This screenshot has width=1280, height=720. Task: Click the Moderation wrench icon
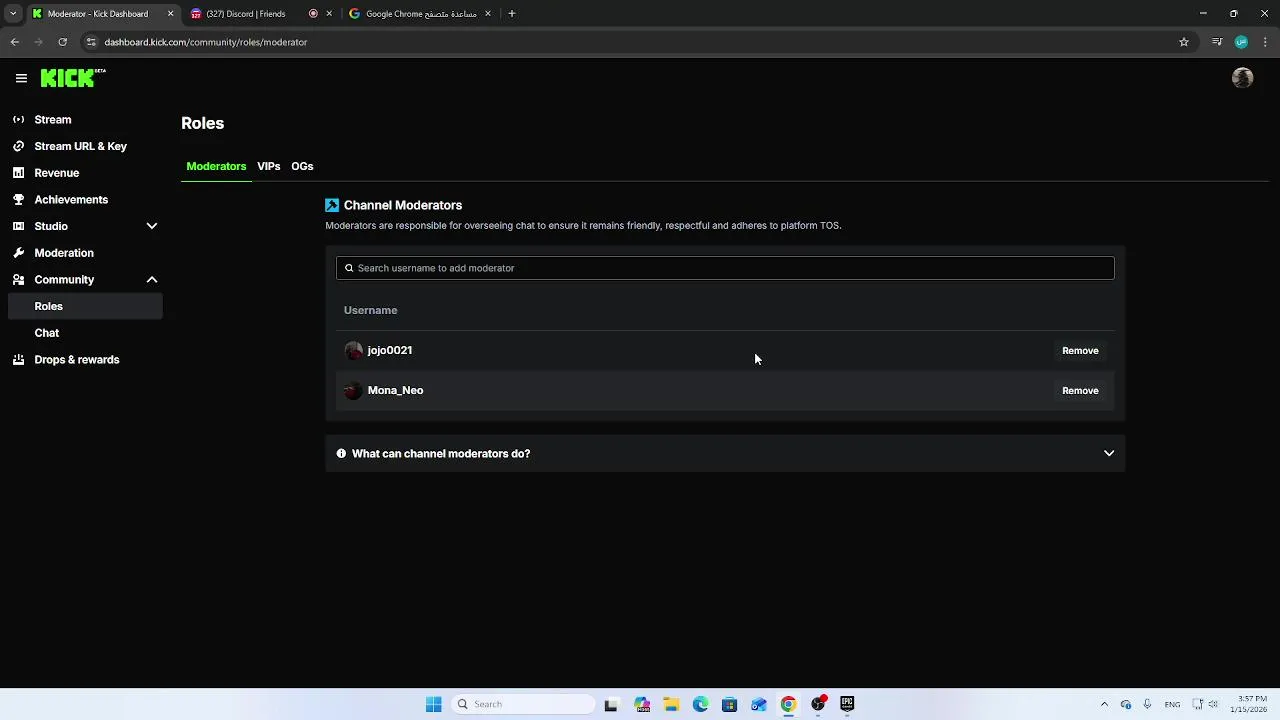[x=18, y=253]
